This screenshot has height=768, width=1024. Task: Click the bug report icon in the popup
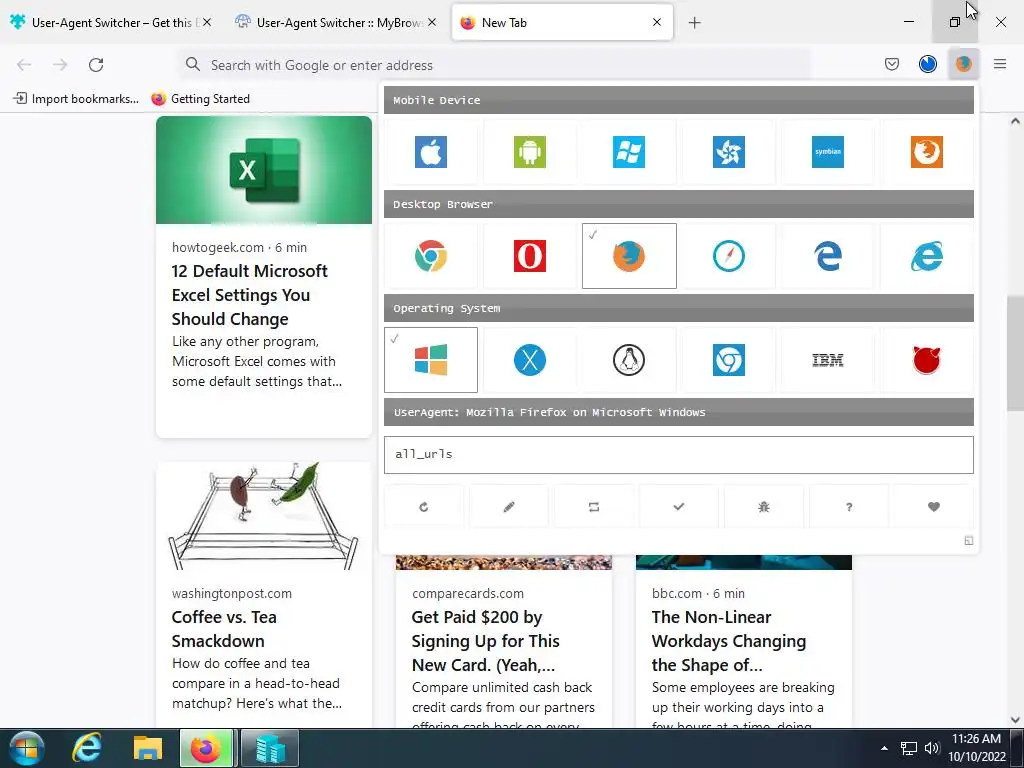coord(763,507)
